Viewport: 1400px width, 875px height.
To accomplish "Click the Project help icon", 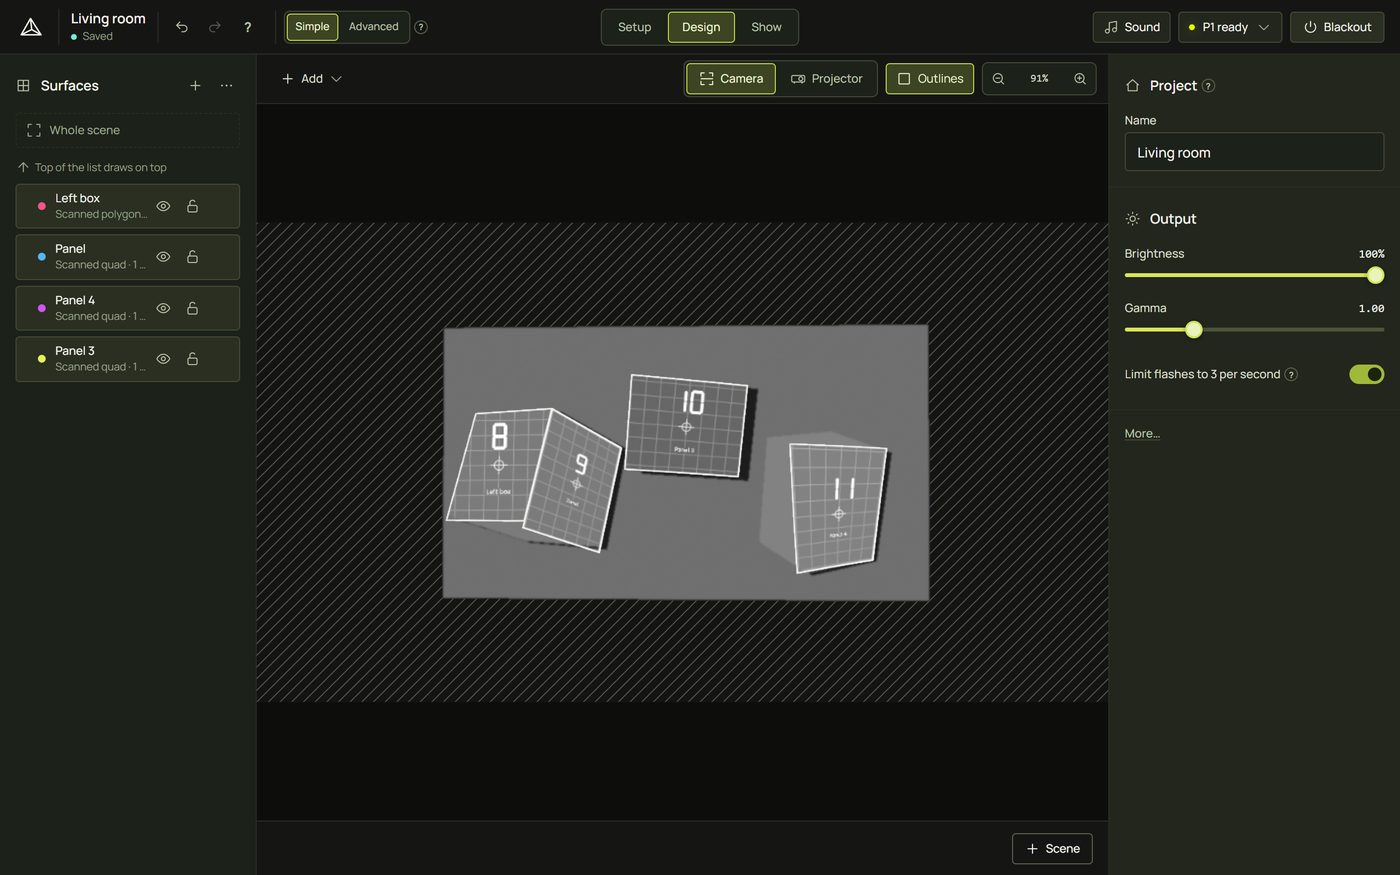I will click(x=1208, y=86).
